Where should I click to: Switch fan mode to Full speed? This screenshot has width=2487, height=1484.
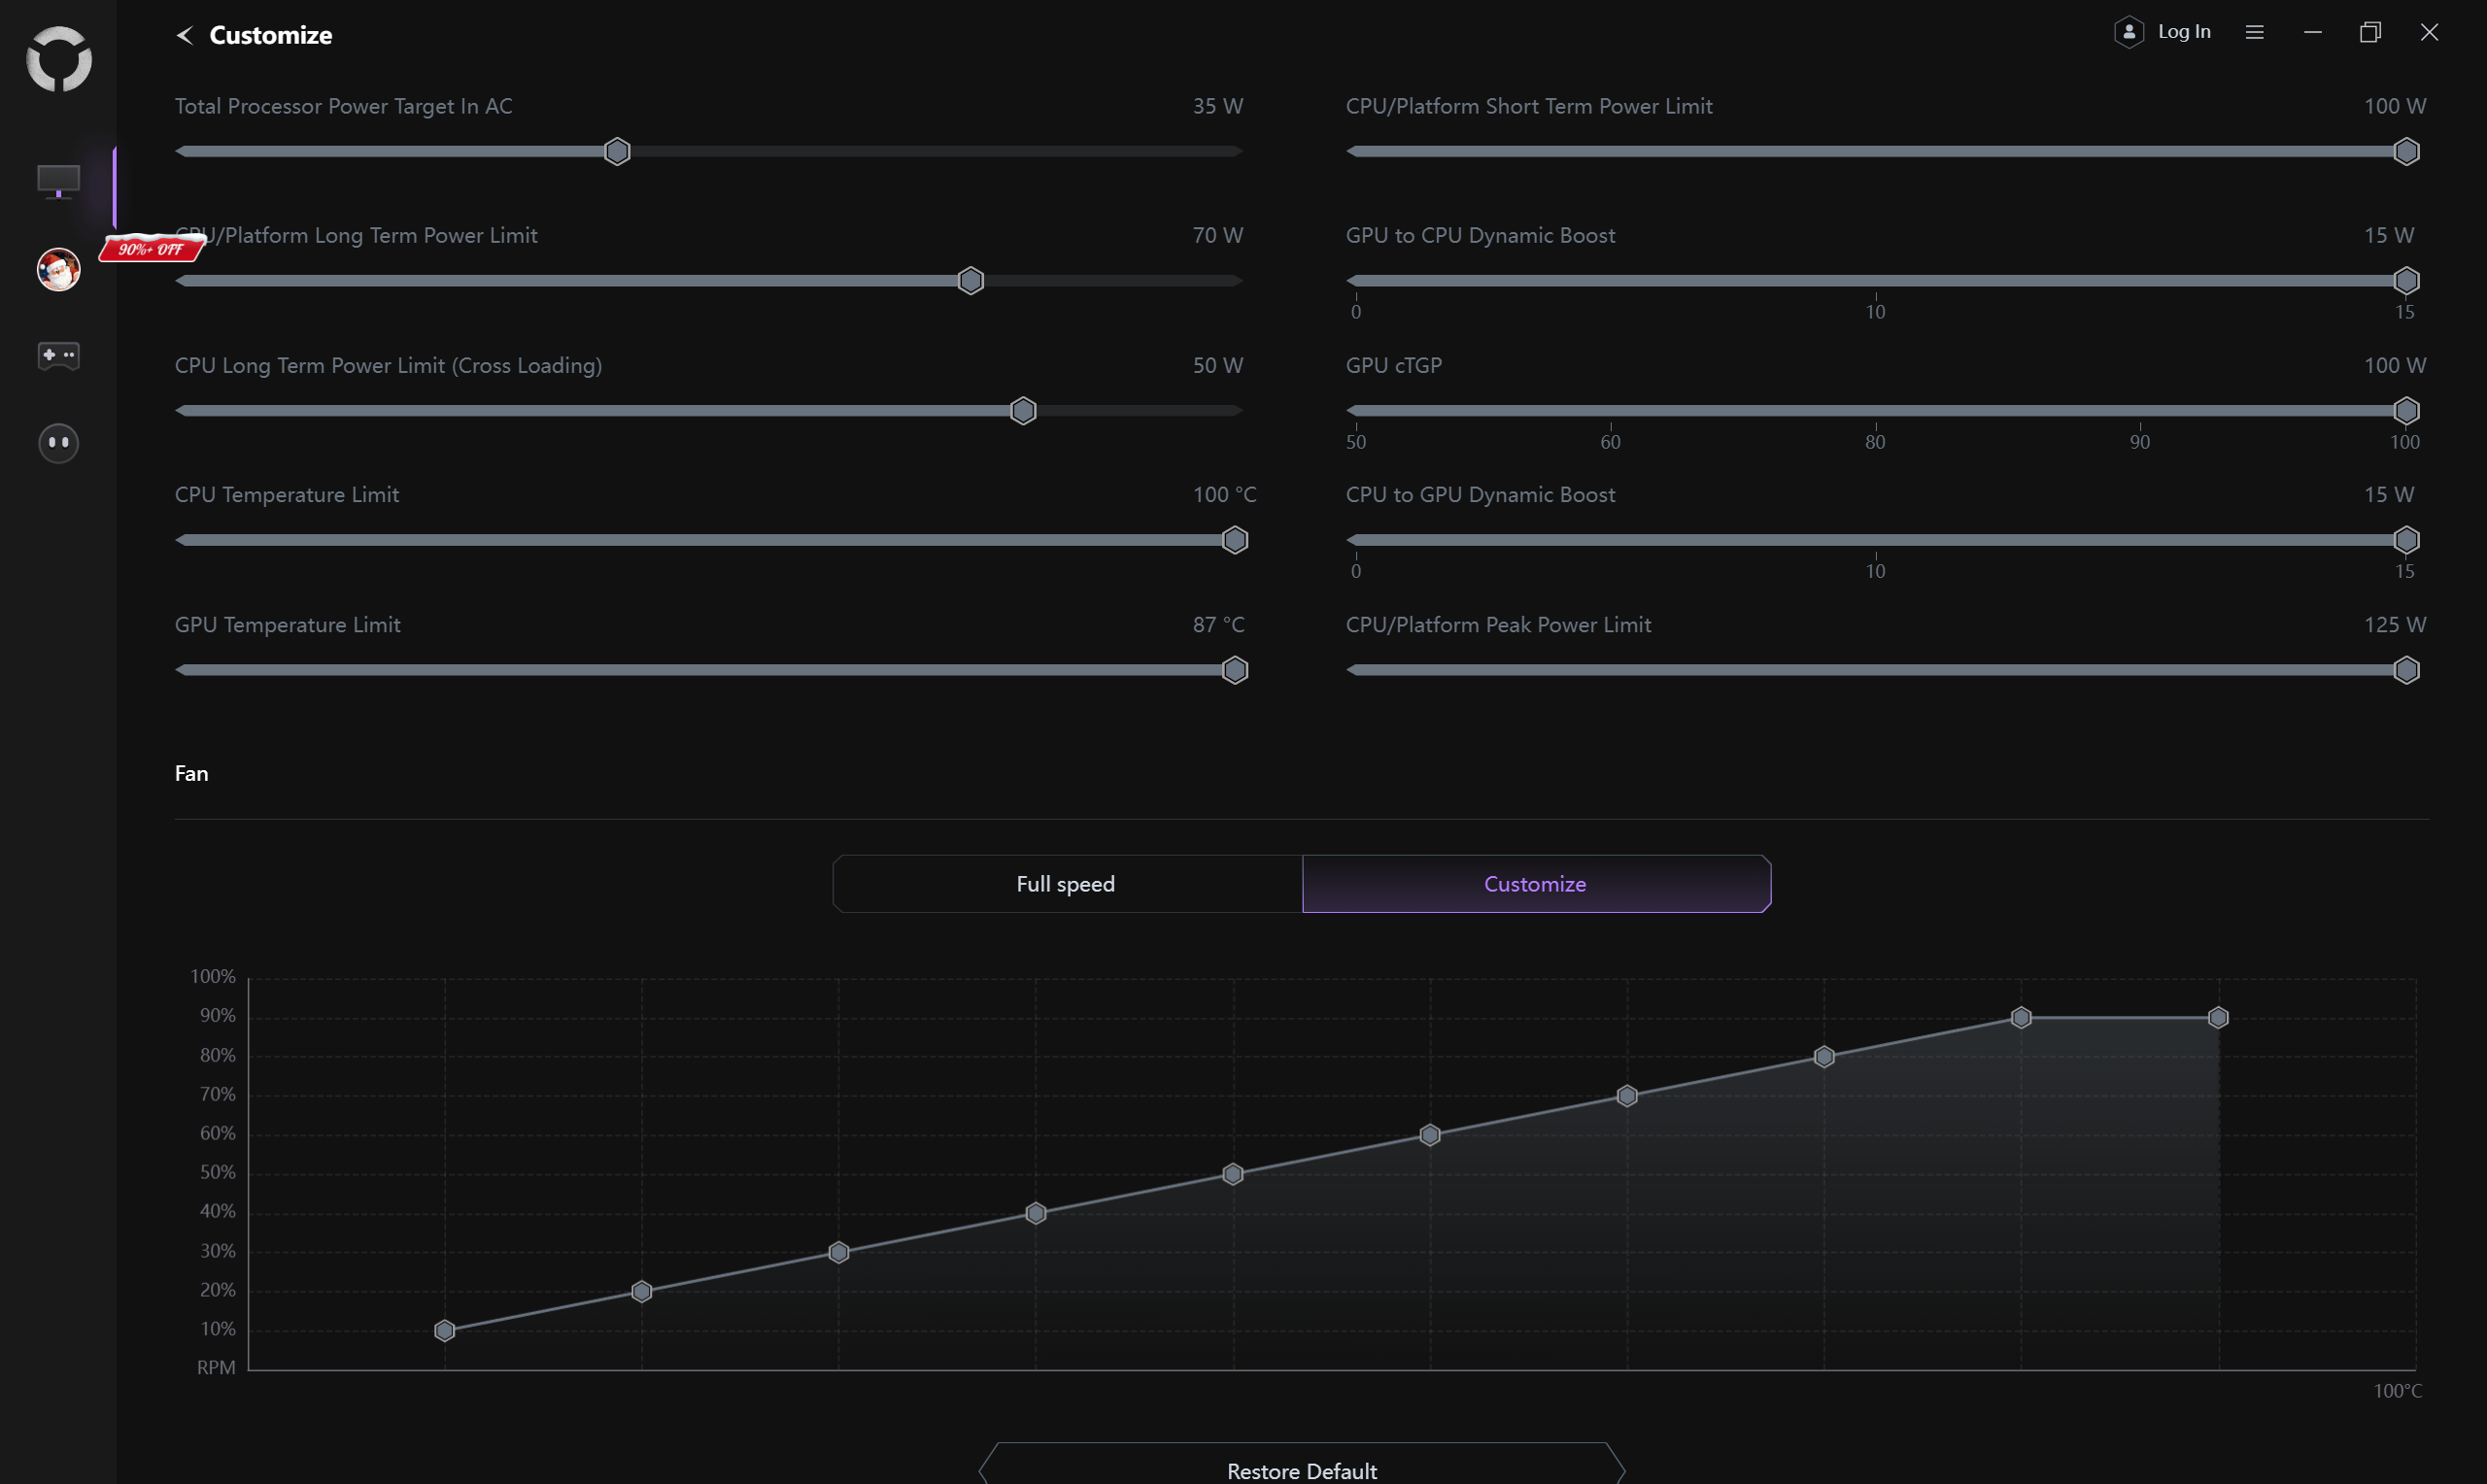pos(1066,884)
